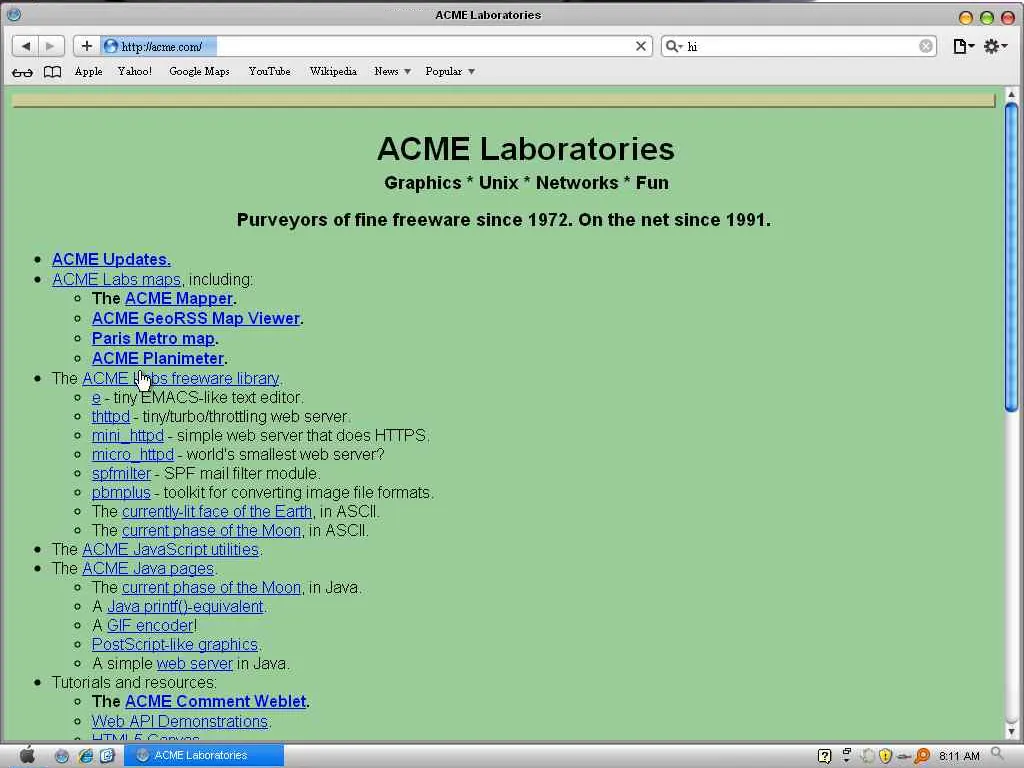Open the PostScript-like graphics link

pos(174,644)
